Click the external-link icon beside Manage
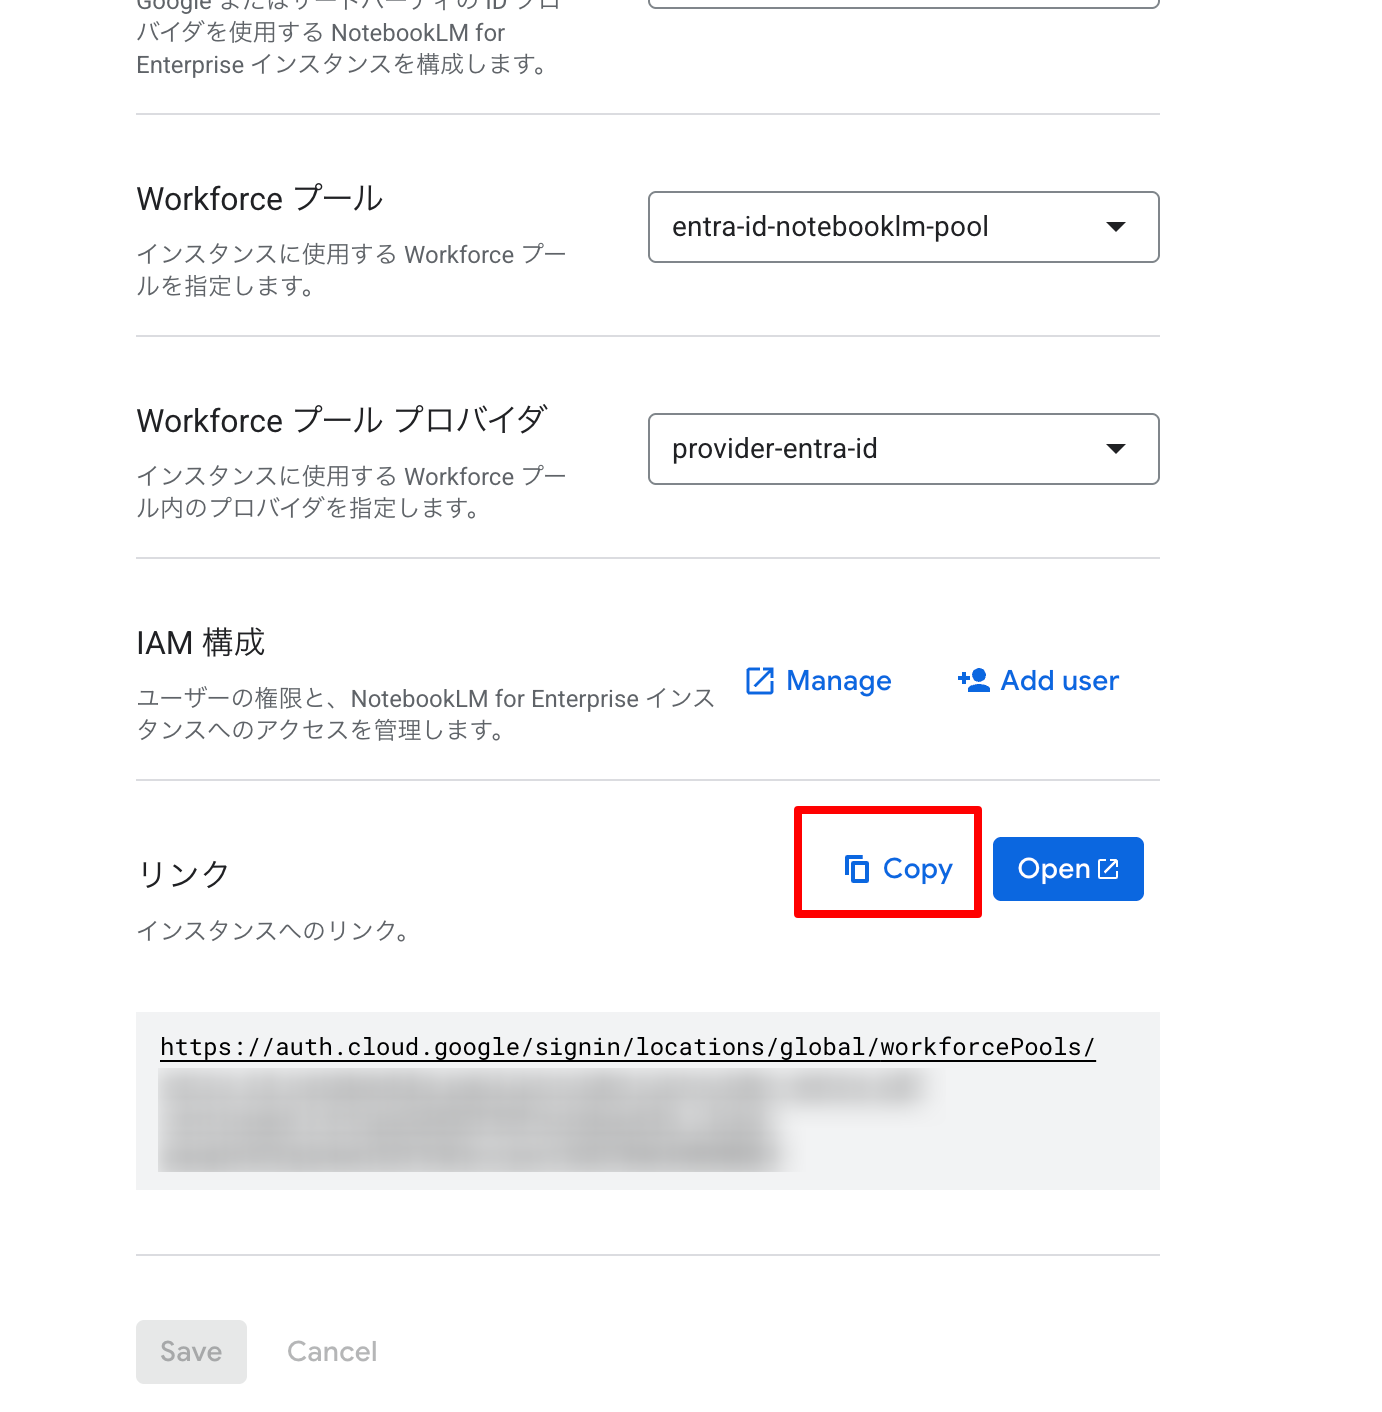 pos(760,681)
